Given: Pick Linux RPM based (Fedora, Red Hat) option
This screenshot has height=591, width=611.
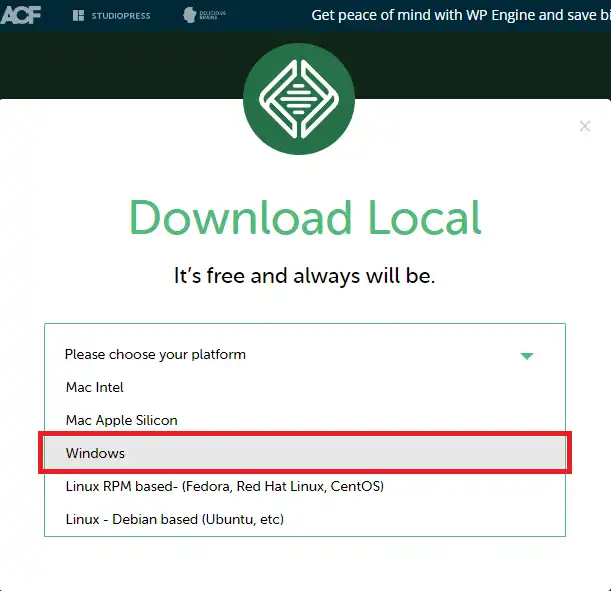Looking at the screenshot, I should tap(224, 486).
